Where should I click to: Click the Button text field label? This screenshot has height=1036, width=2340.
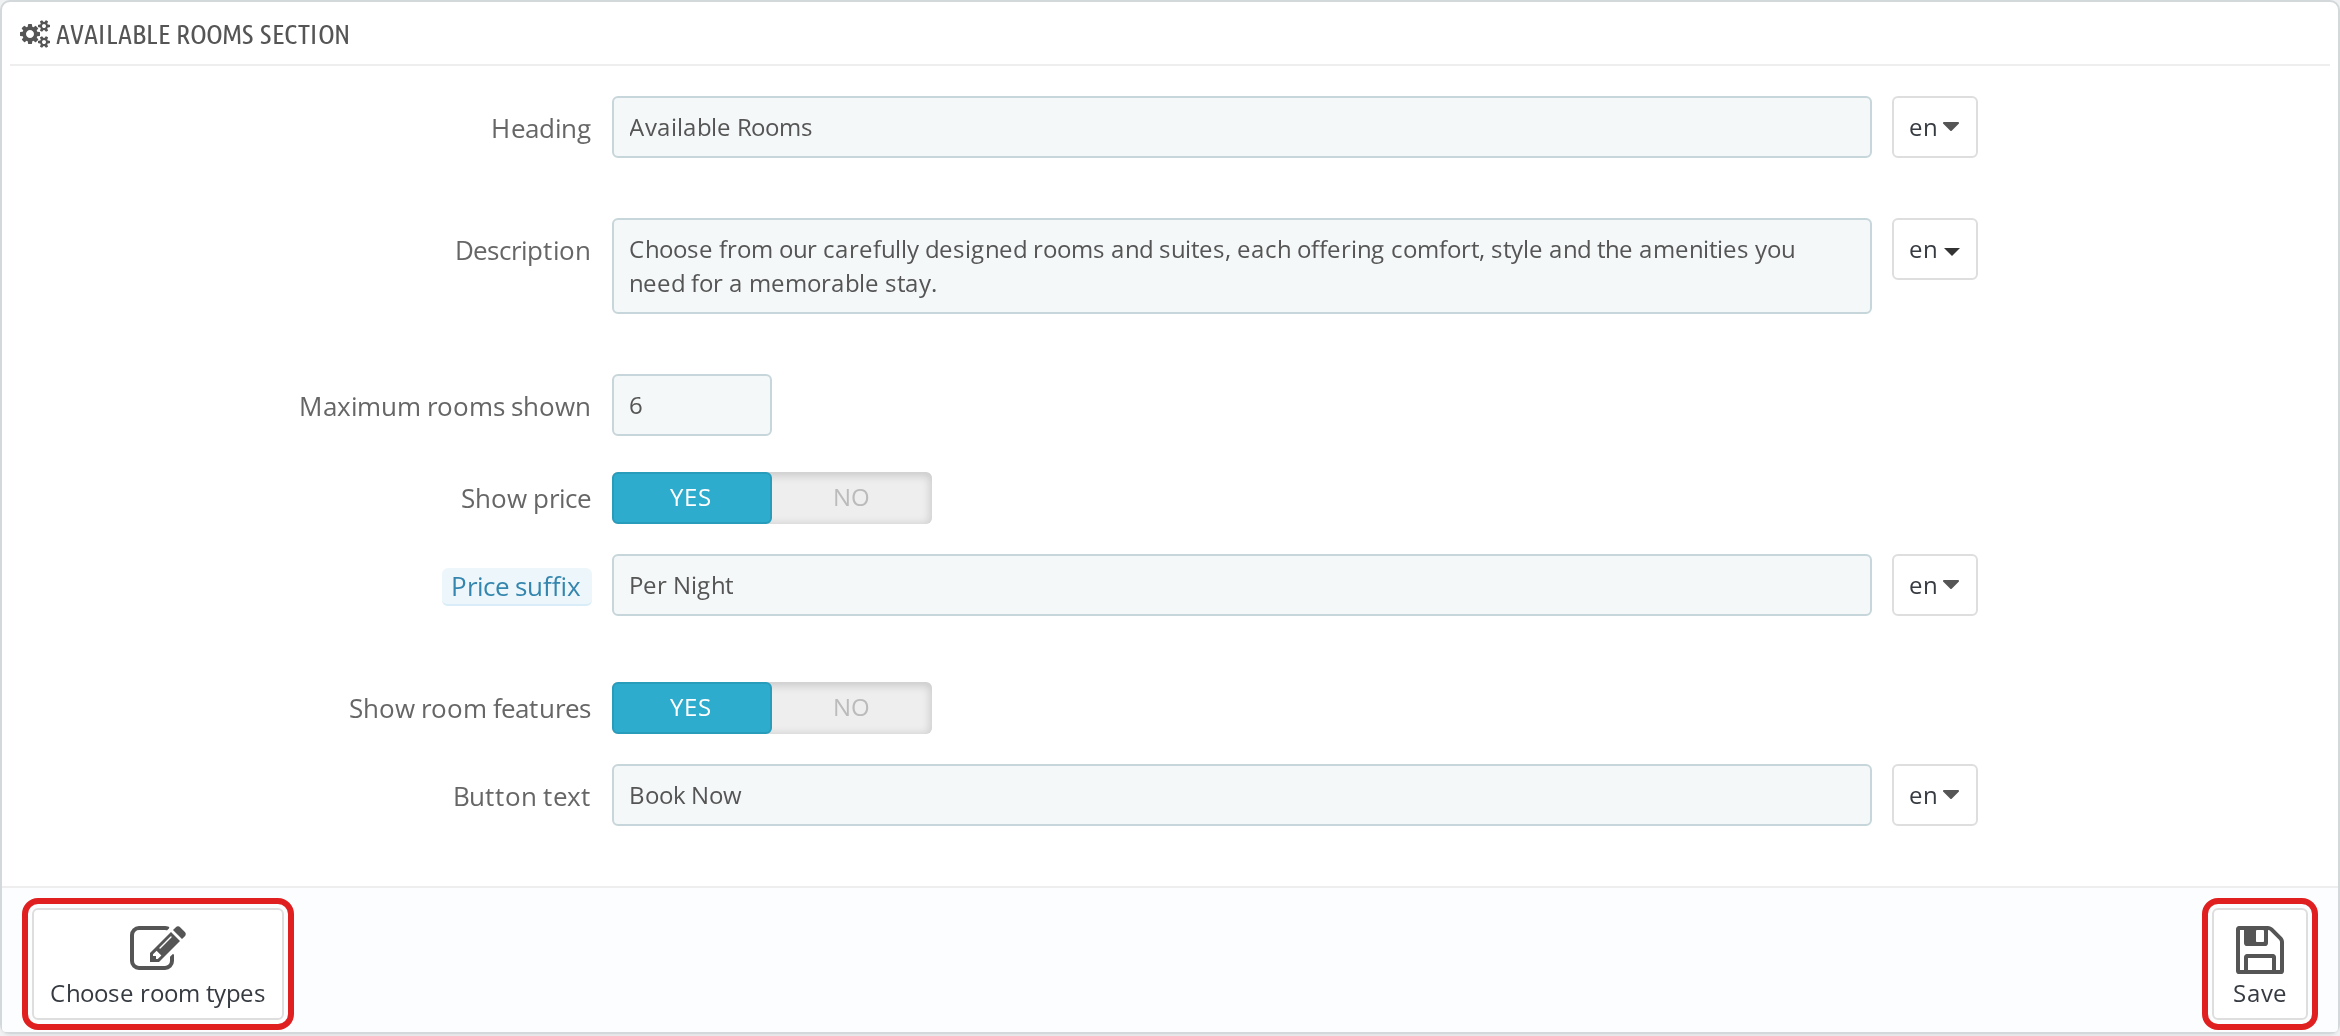pos(522,797)
